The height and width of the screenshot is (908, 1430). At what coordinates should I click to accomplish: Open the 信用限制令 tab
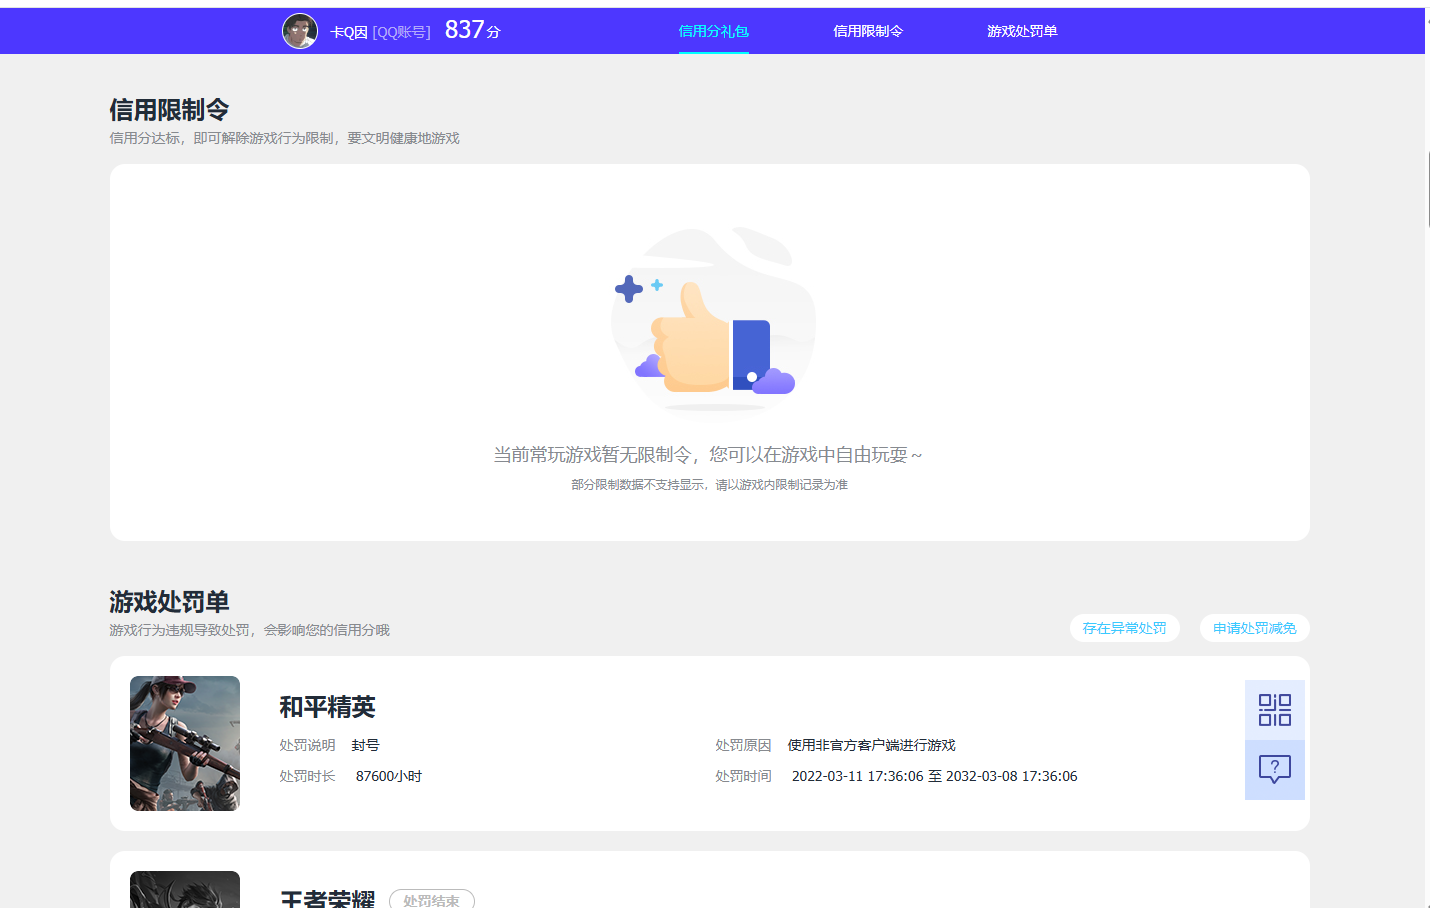tap(868, 31)
